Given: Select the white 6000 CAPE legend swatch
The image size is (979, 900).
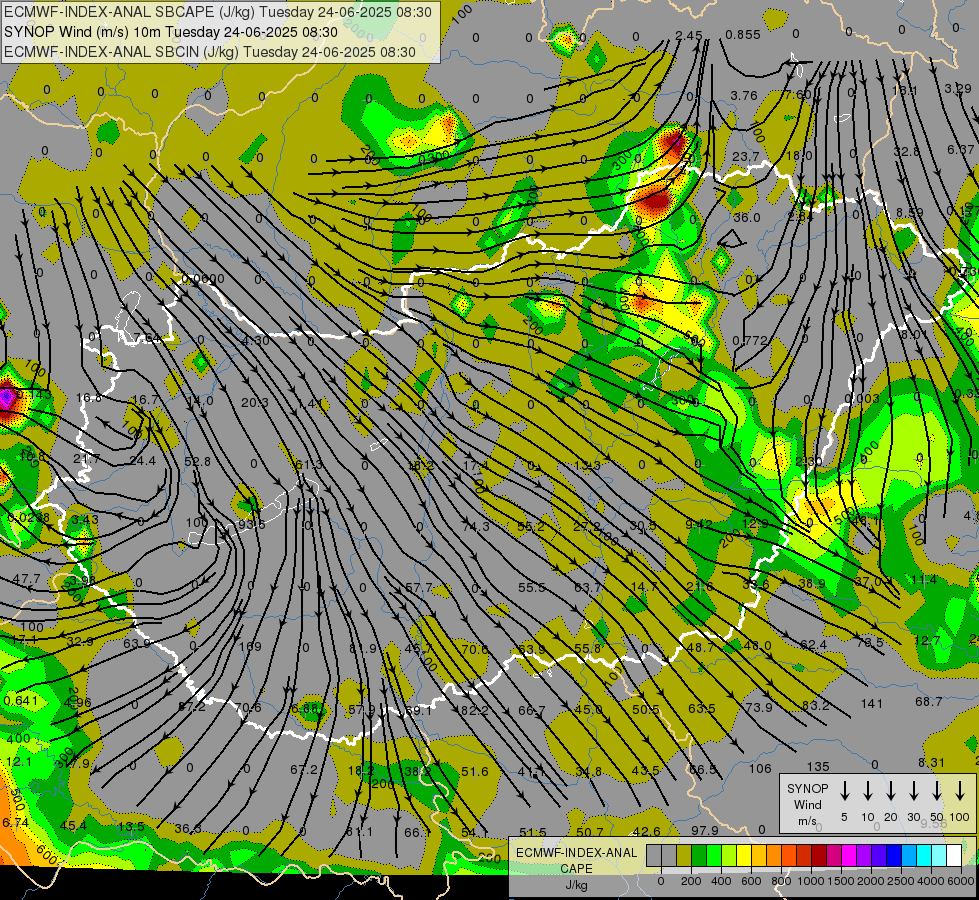Looking at the screenshot, I should (955, 856).
